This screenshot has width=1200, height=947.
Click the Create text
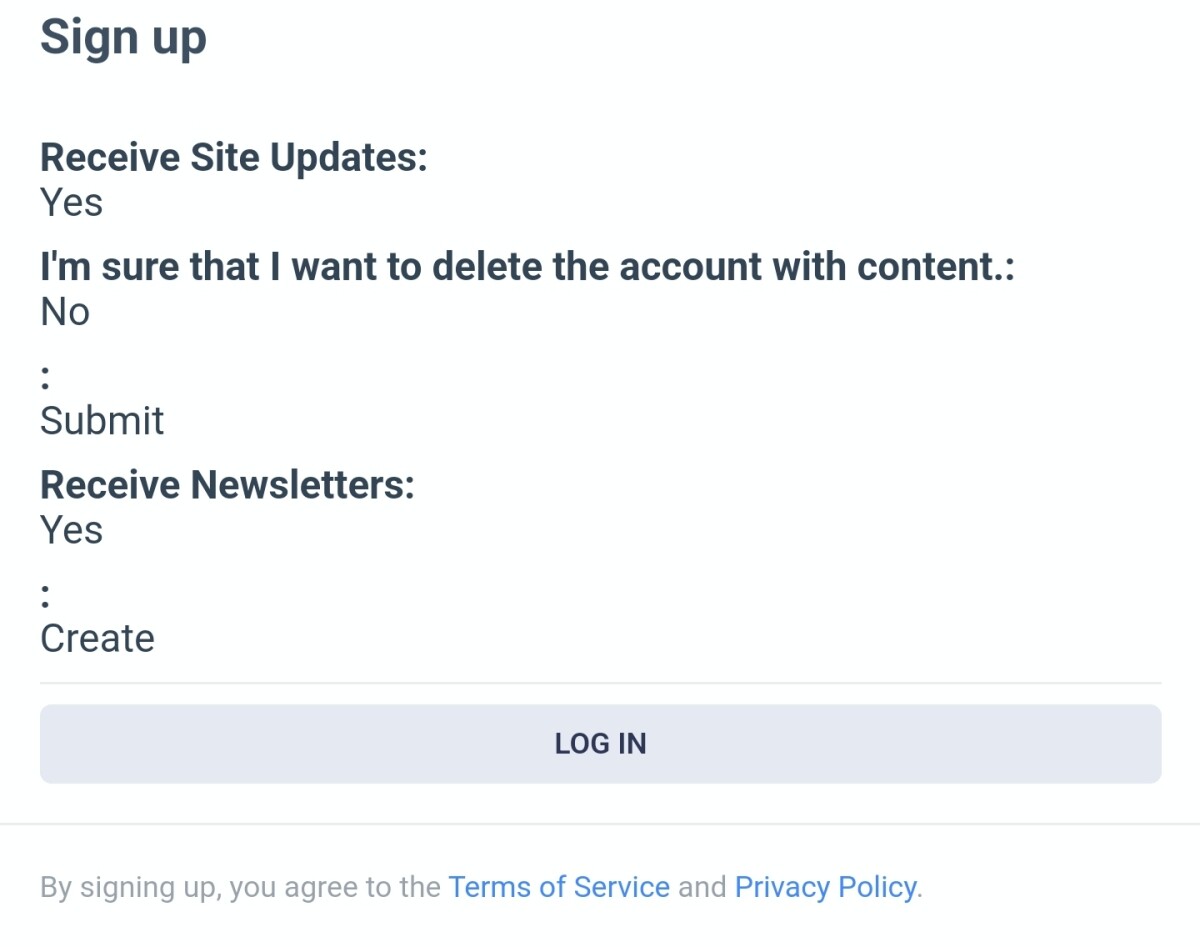[x=97, y=639]
